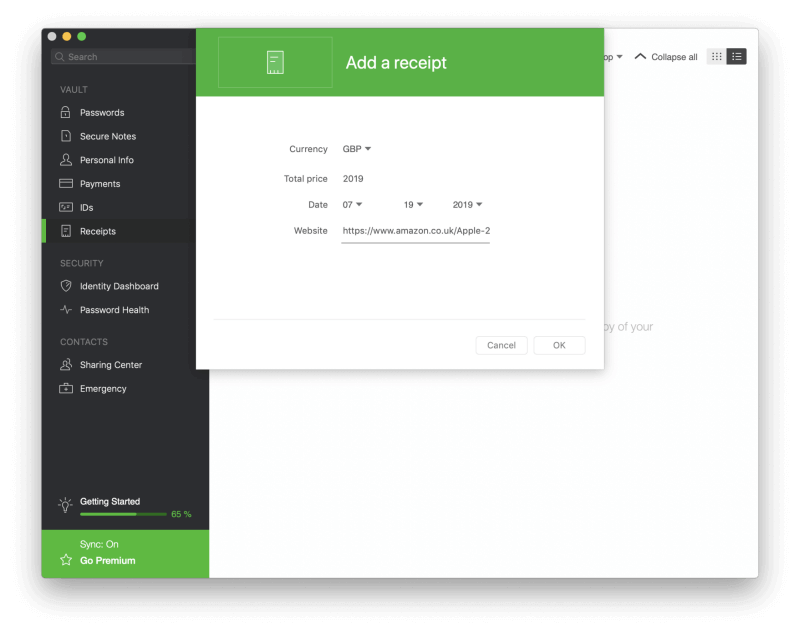The width and height of the screenshot is (800, 633).
Task: Click the receipt thumbnail in dialog header
Action: pos(275,62)
